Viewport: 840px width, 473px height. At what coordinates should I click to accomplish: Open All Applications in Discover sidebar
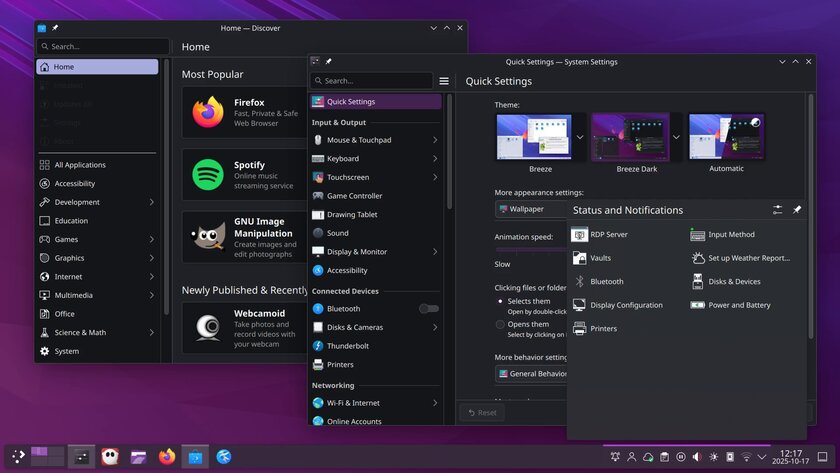click(x=80, y=165)
